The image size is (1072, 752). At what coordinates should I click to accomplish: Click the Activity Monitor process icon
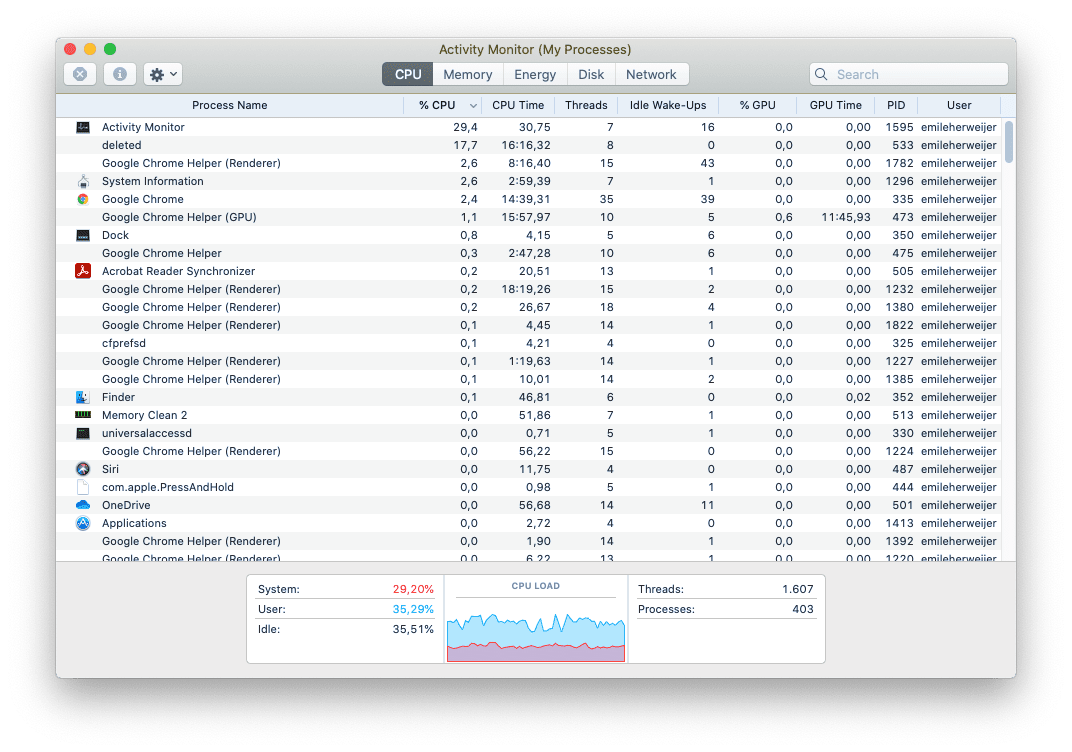(x=83, y=127)
